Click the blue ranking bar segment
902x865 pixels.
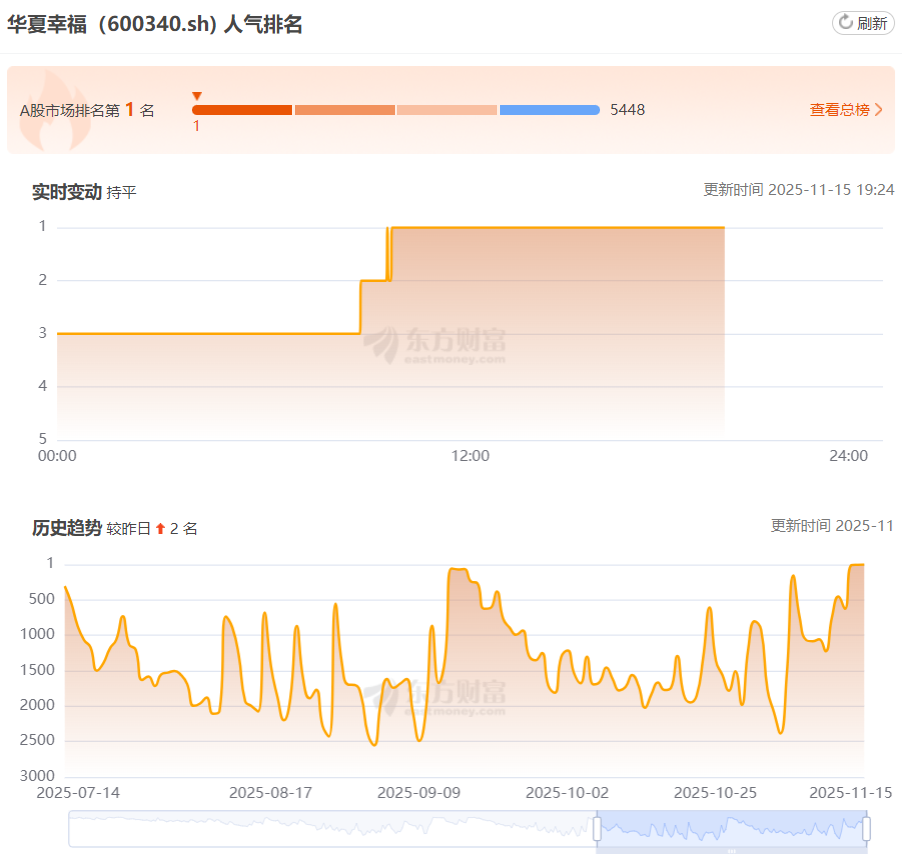coord(549,110)
